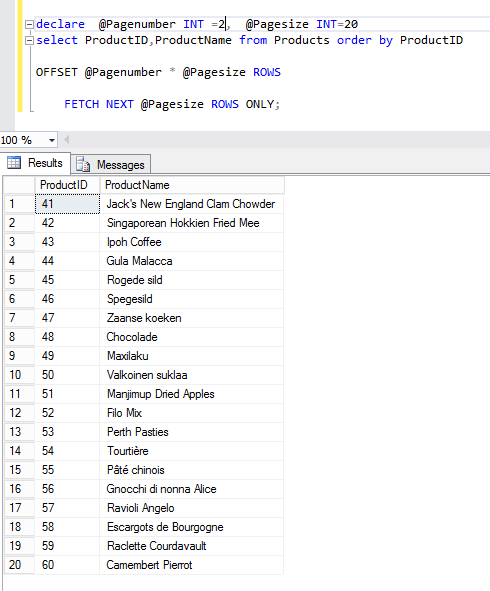This screenshot has width=490, height=591.
Task: Click the Messages tab document icon
Action: coord(83,165)
